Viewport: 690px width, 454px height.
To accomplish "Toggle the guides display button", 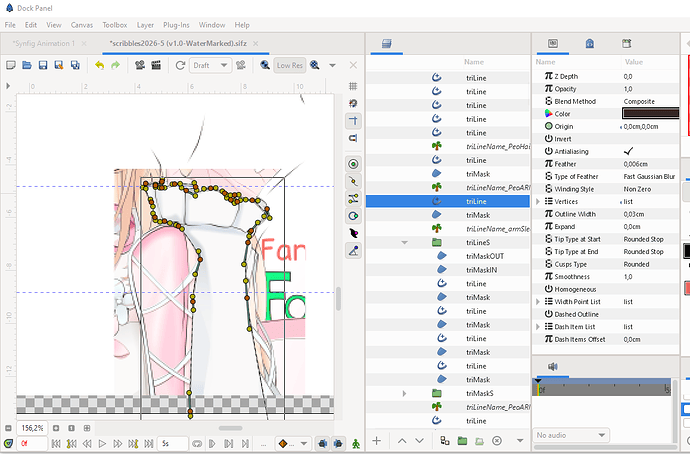I will 353,121.
